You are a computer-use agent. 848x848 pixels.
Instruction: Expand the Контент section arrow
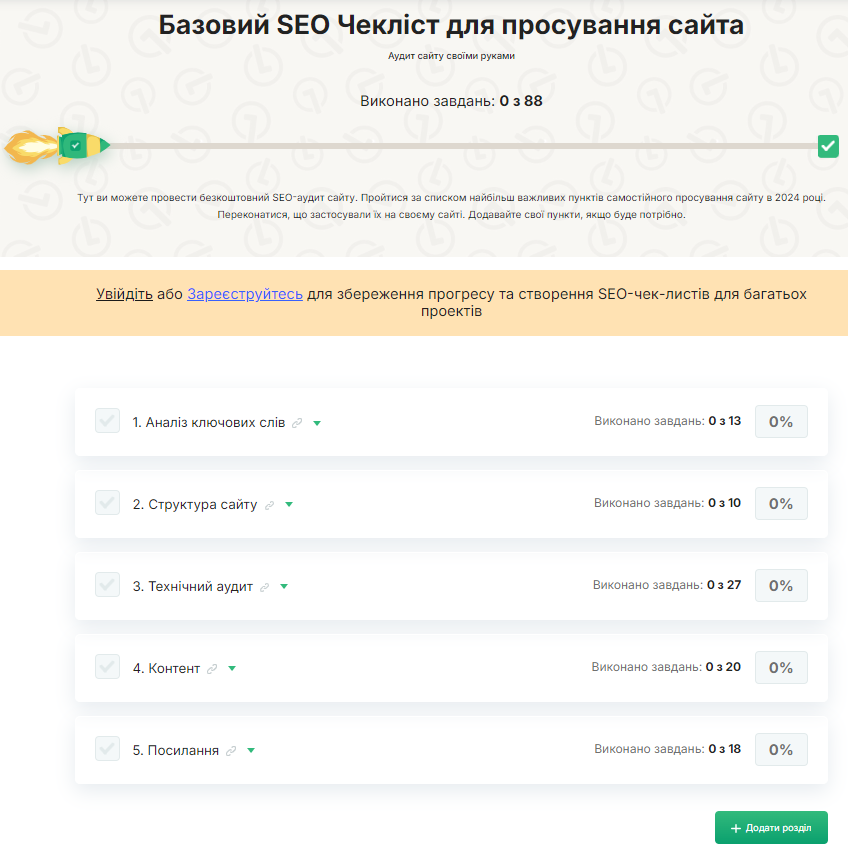click(232, 669)
